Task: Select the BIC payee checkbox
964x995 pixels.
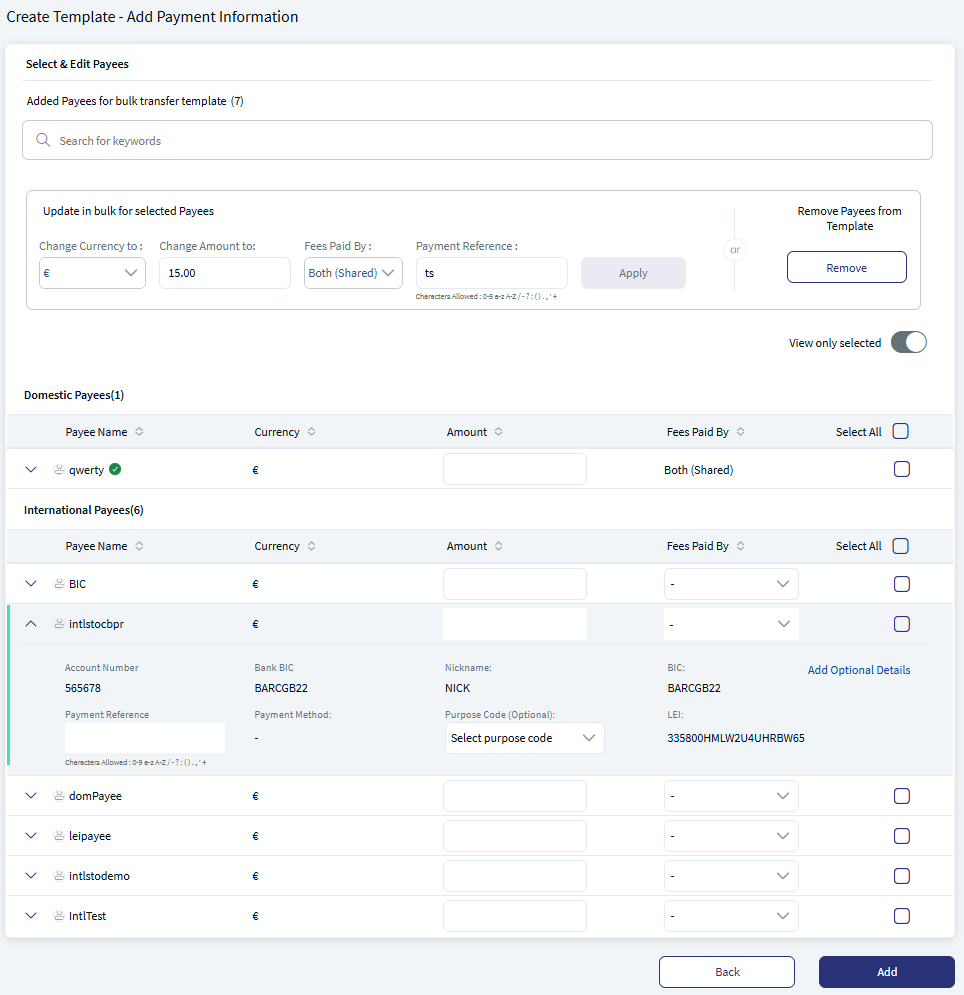Action: (x=902, y=584)
